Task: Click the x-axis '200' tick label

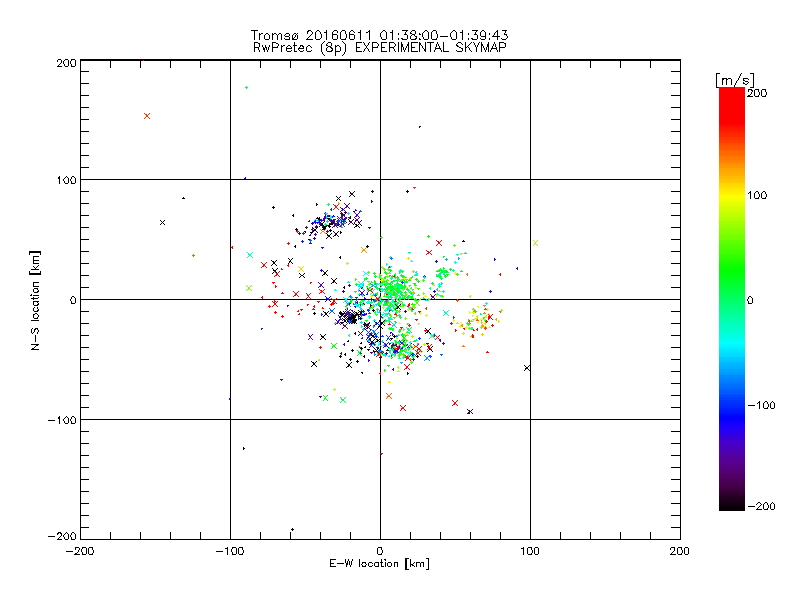Action: tap(680, 551)
